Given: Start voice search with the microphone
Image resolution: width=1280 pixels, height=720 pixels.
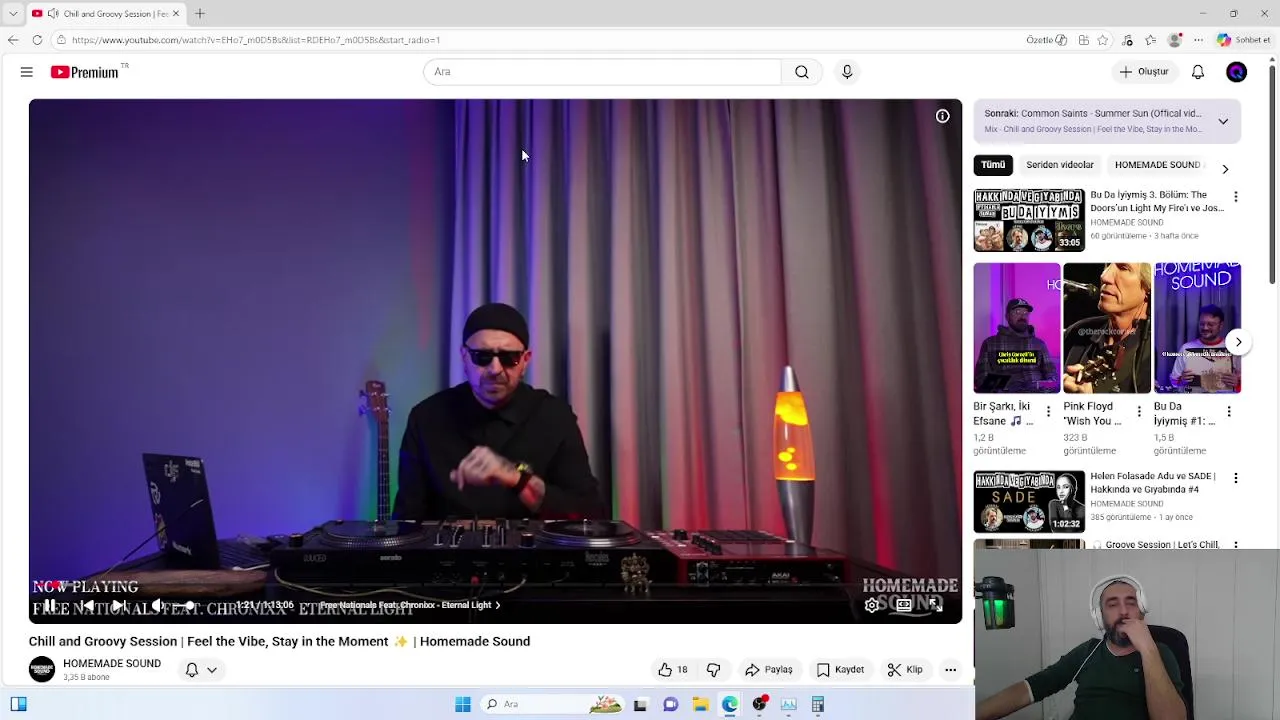Looking at the screenshot, I should [847, 72].
